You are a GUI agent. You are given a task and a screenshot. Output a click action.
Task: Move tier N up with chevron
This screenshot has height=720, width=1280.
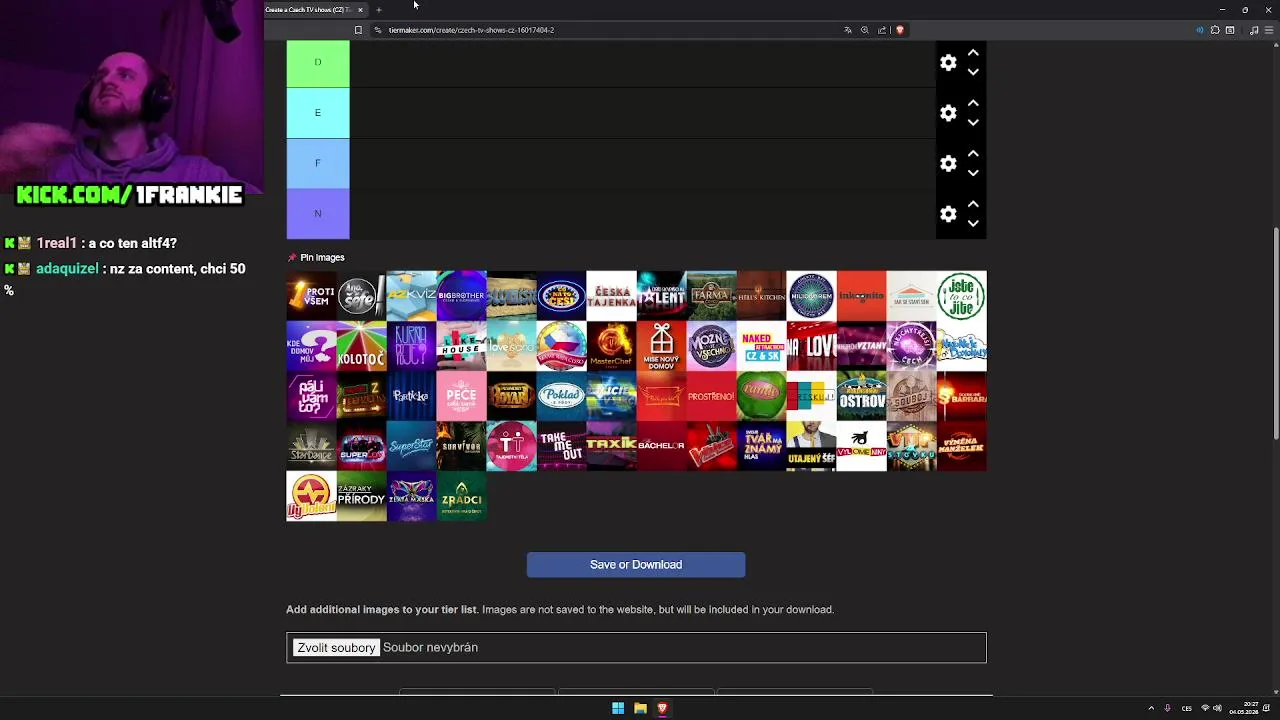pos(973,203)
